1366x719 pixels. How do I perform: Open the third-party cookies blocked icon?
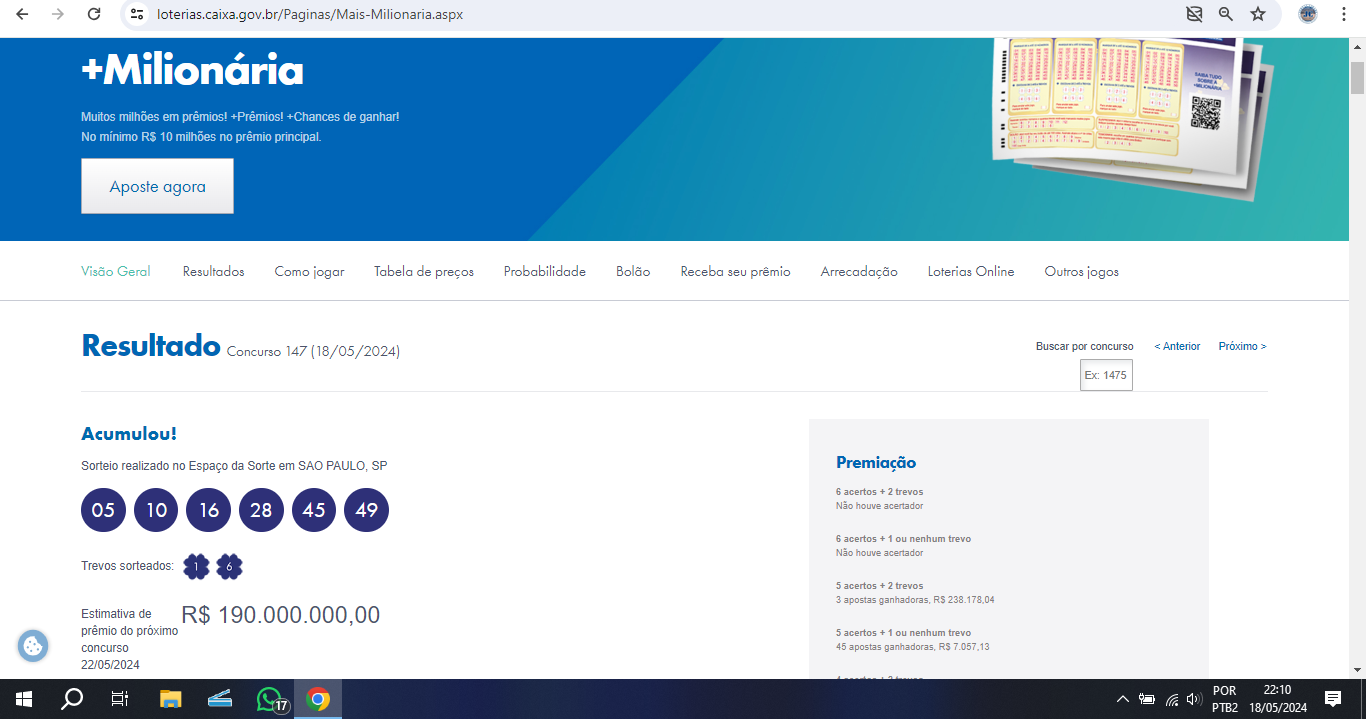click(x=1194, y=14)
